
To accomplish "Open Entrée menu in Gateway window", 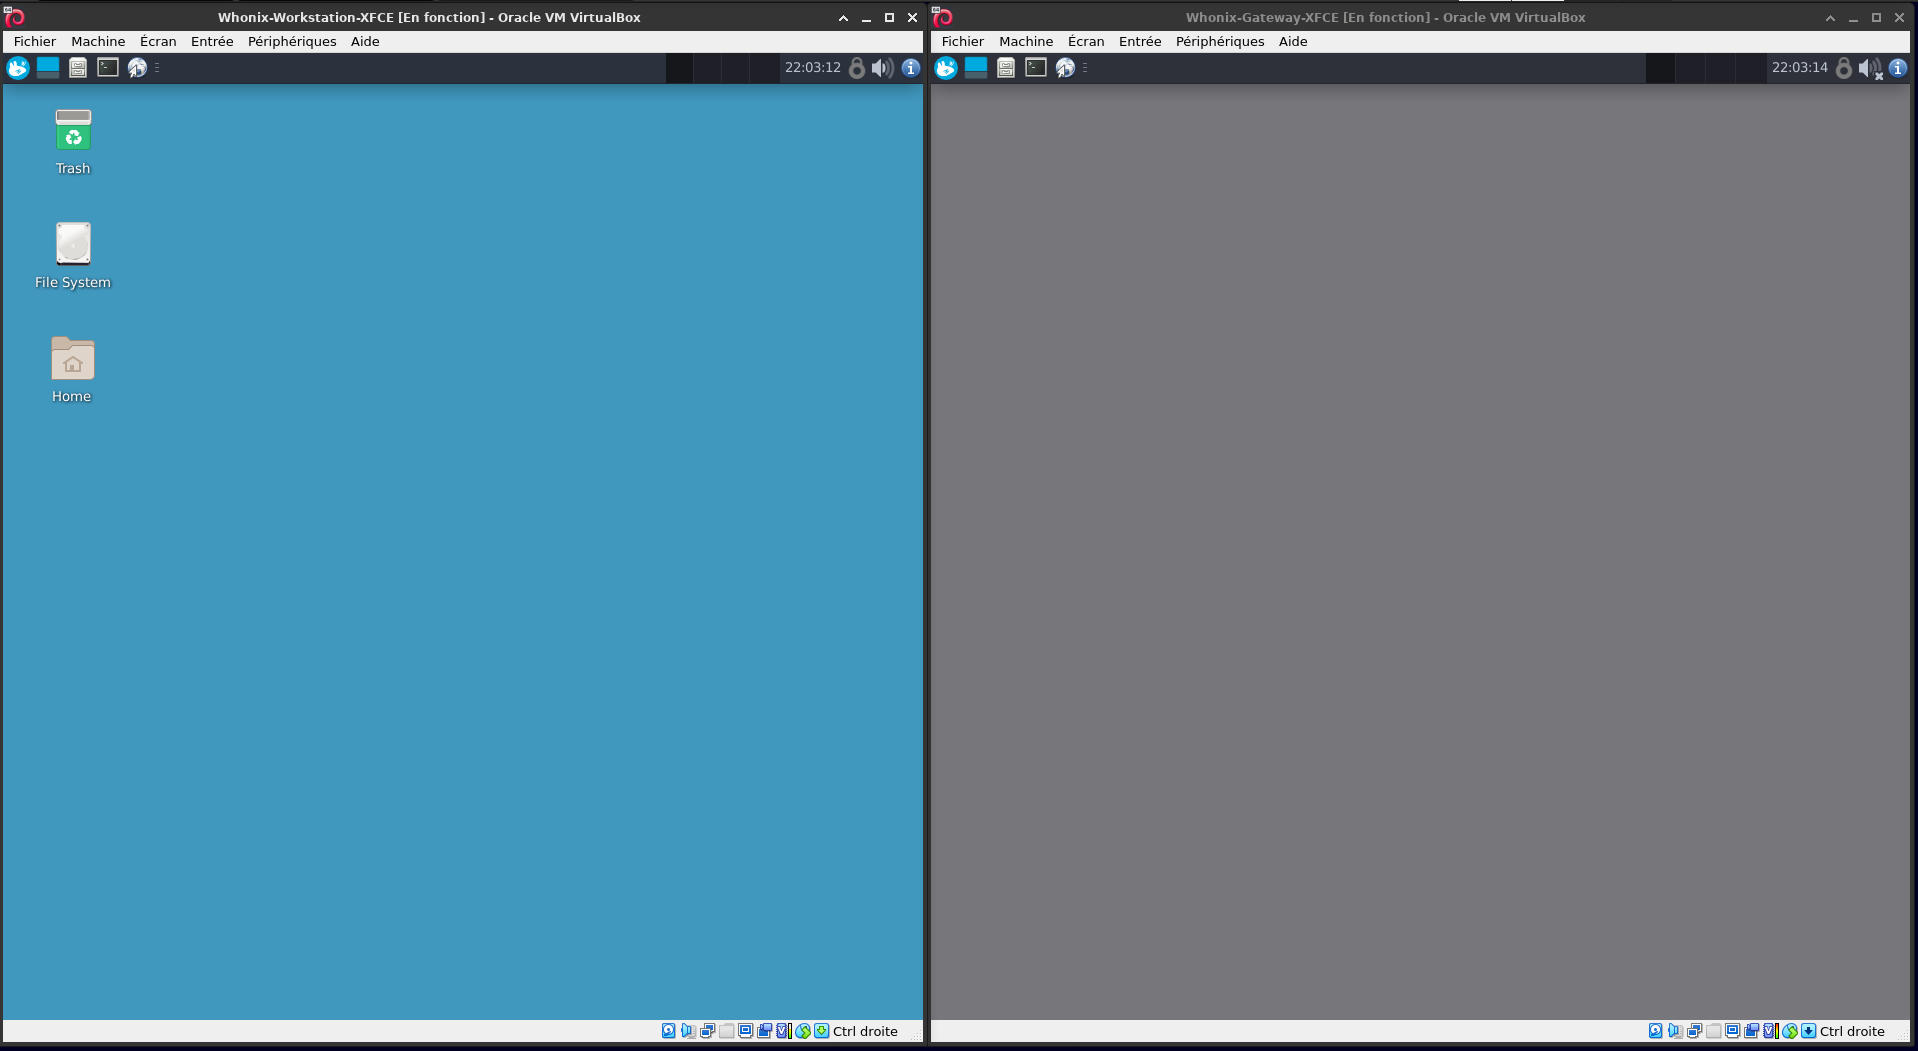I will pos(1140,41).
